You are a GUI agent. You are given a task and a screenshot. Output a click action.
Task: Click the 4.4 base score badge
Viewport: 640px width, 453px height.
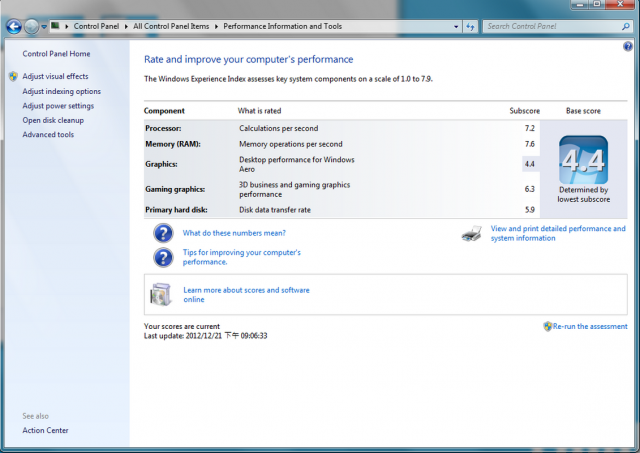click(x=583, y=160)
